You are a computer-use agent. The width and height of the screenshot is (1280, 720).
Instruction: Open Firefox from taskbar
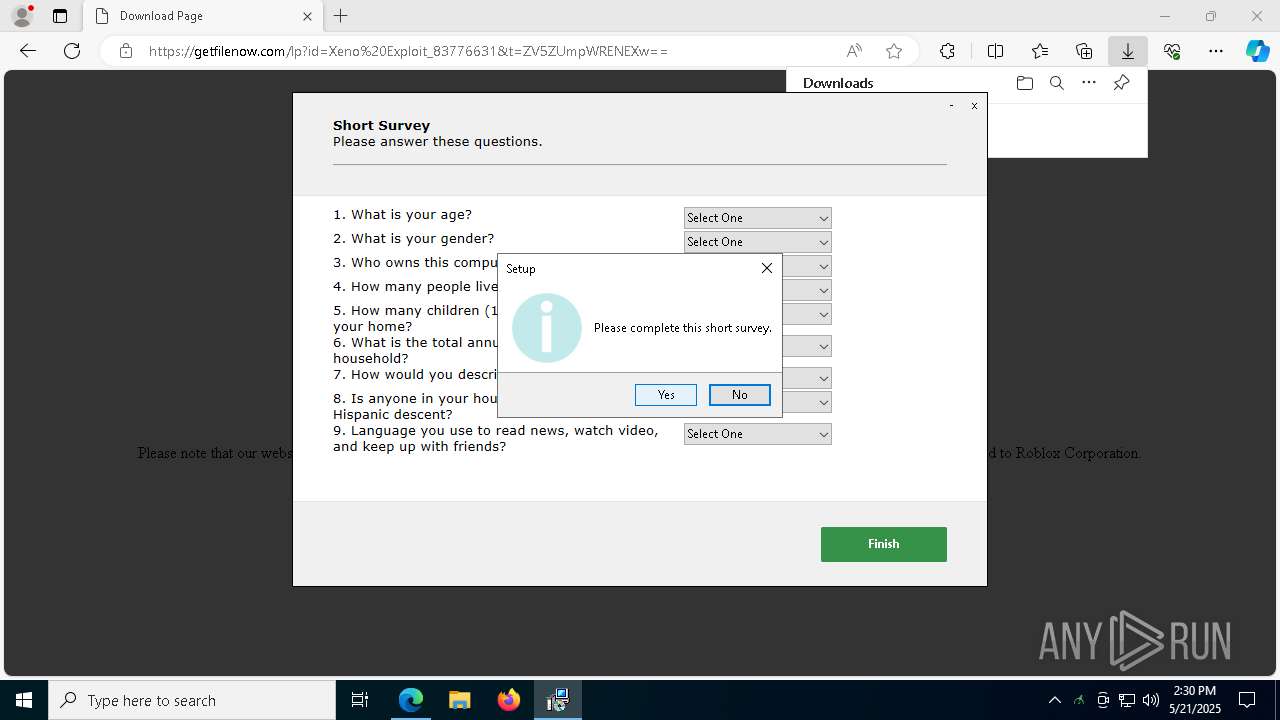tap(509, 700)
